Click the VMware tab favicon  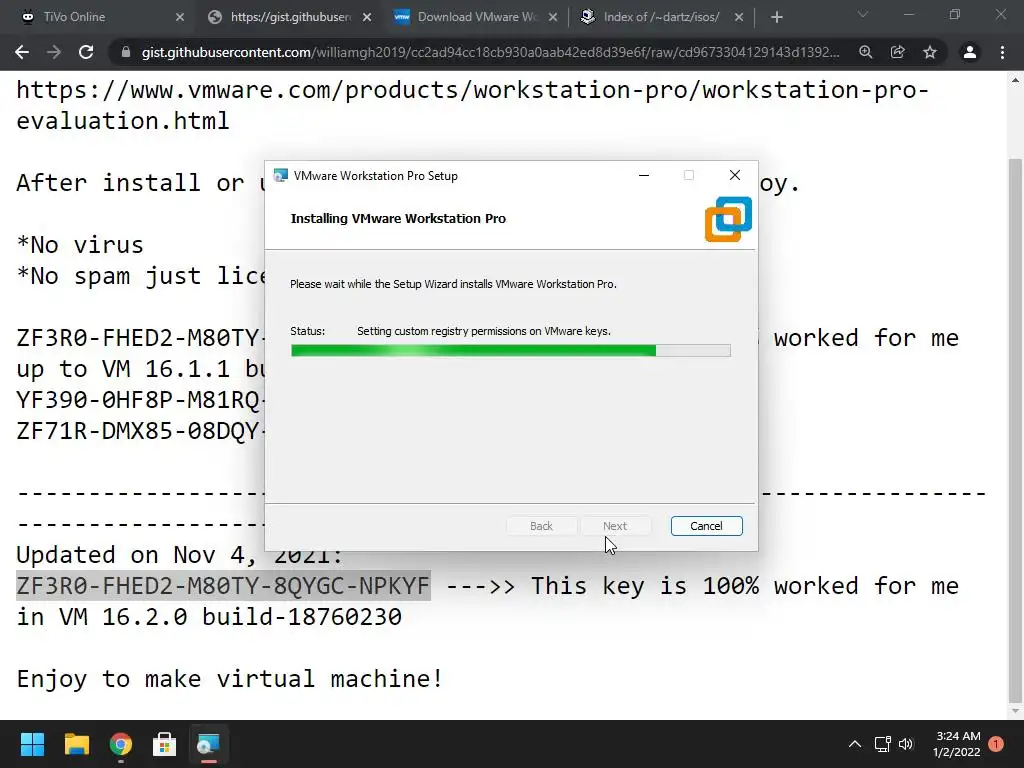pyautogui.click(x=402, y=17)
